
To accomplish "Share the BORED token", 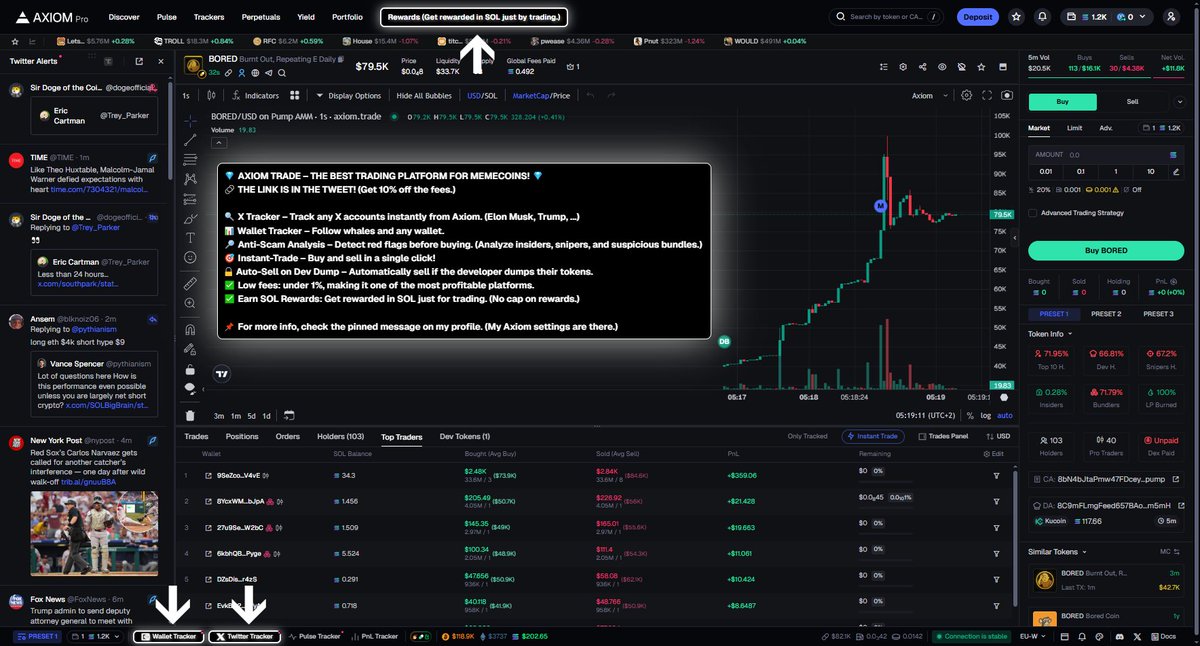I will point(921,67).
